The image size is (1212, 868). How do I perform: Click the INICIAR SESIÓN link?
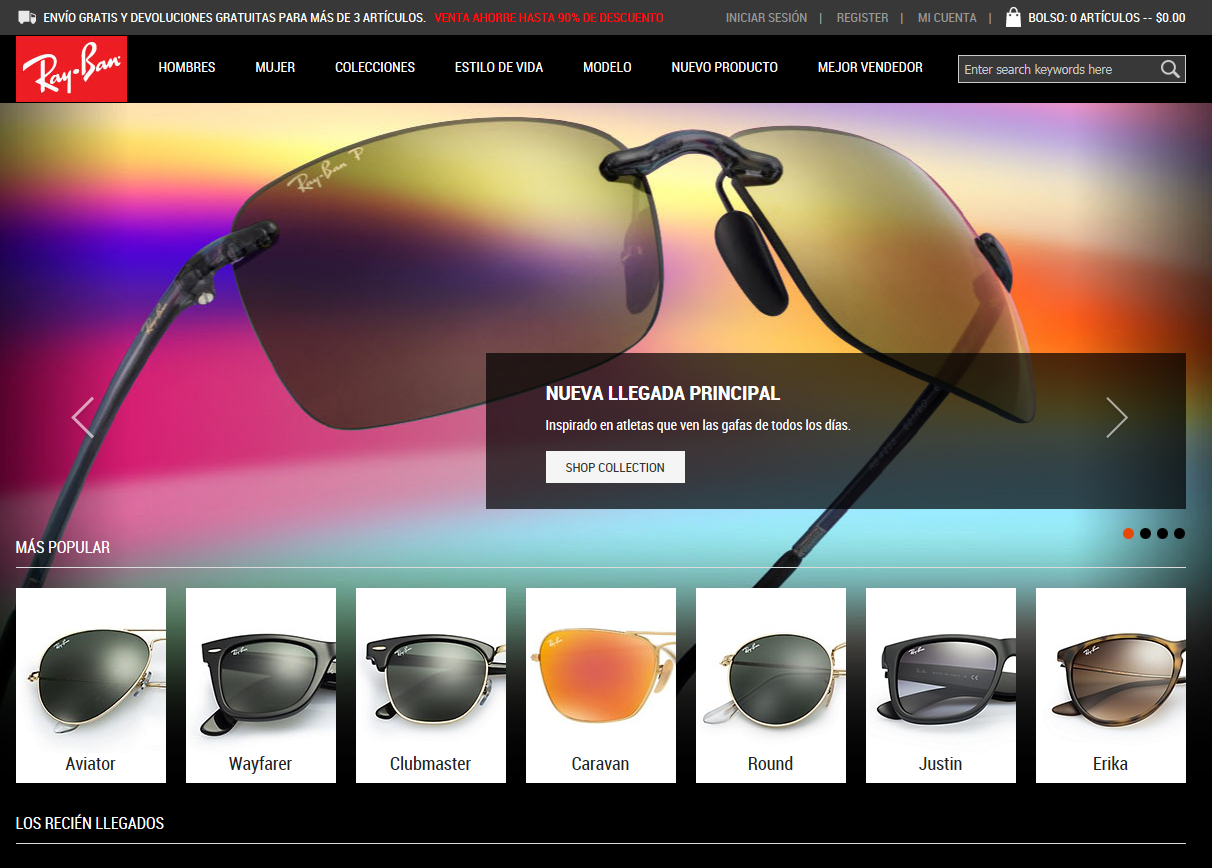pos(766,18)
